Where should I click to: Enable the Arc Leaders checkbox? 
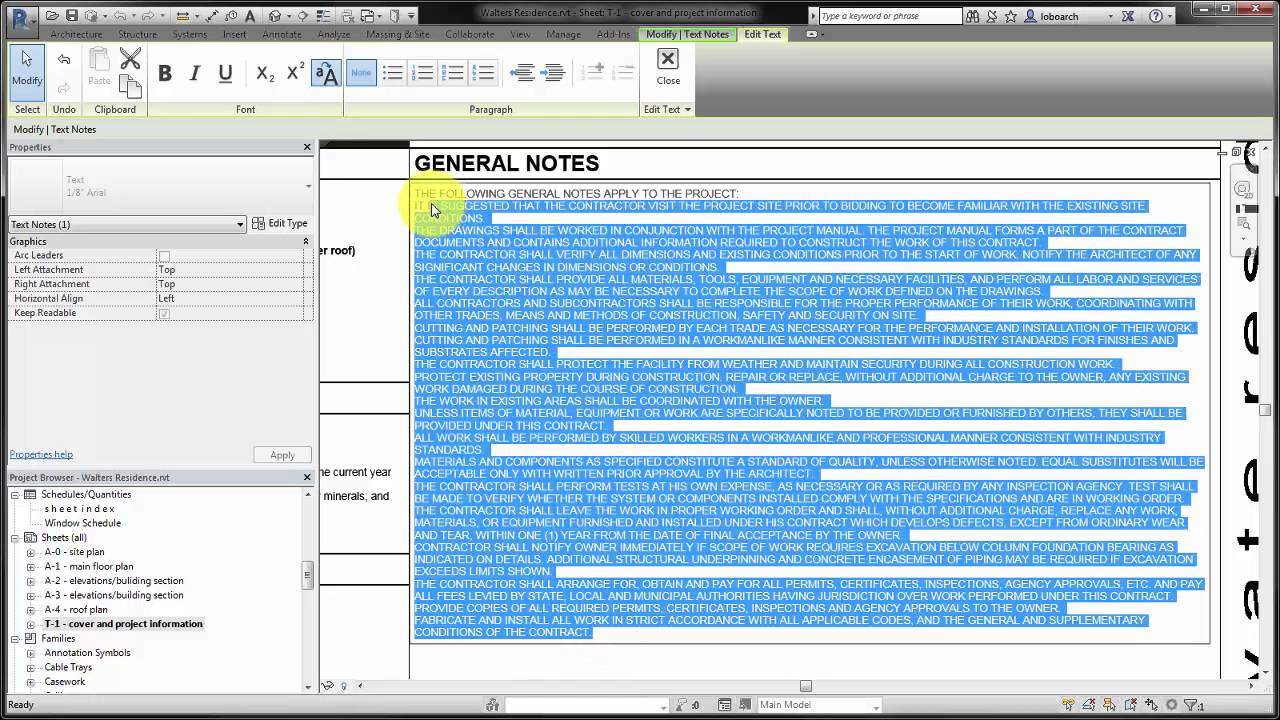[164, 254]
